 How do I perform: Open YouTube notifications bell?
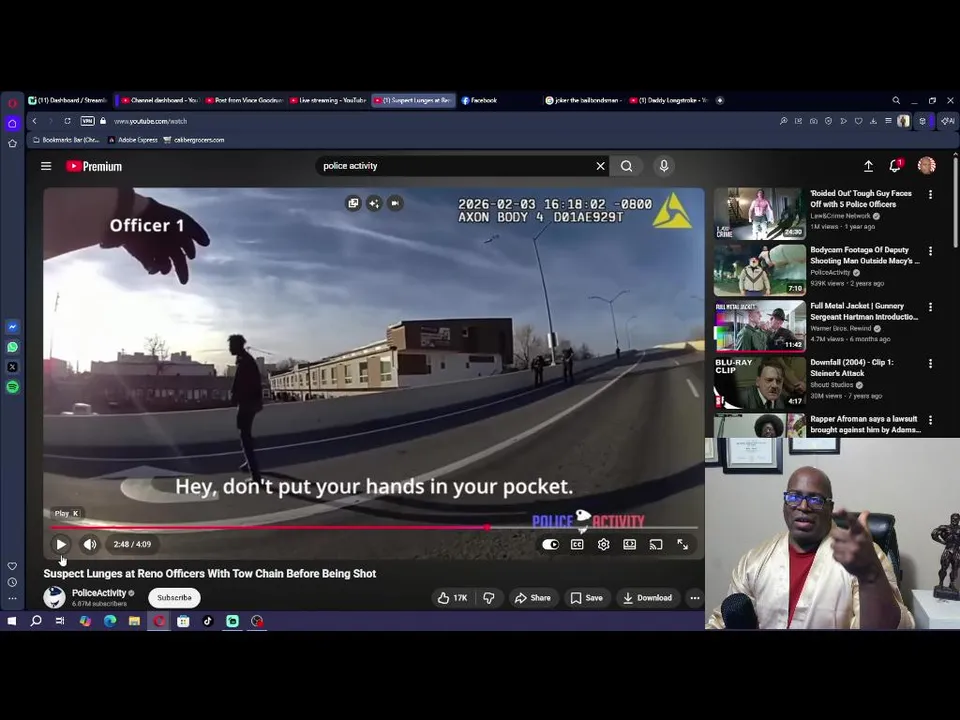point(895,166)
